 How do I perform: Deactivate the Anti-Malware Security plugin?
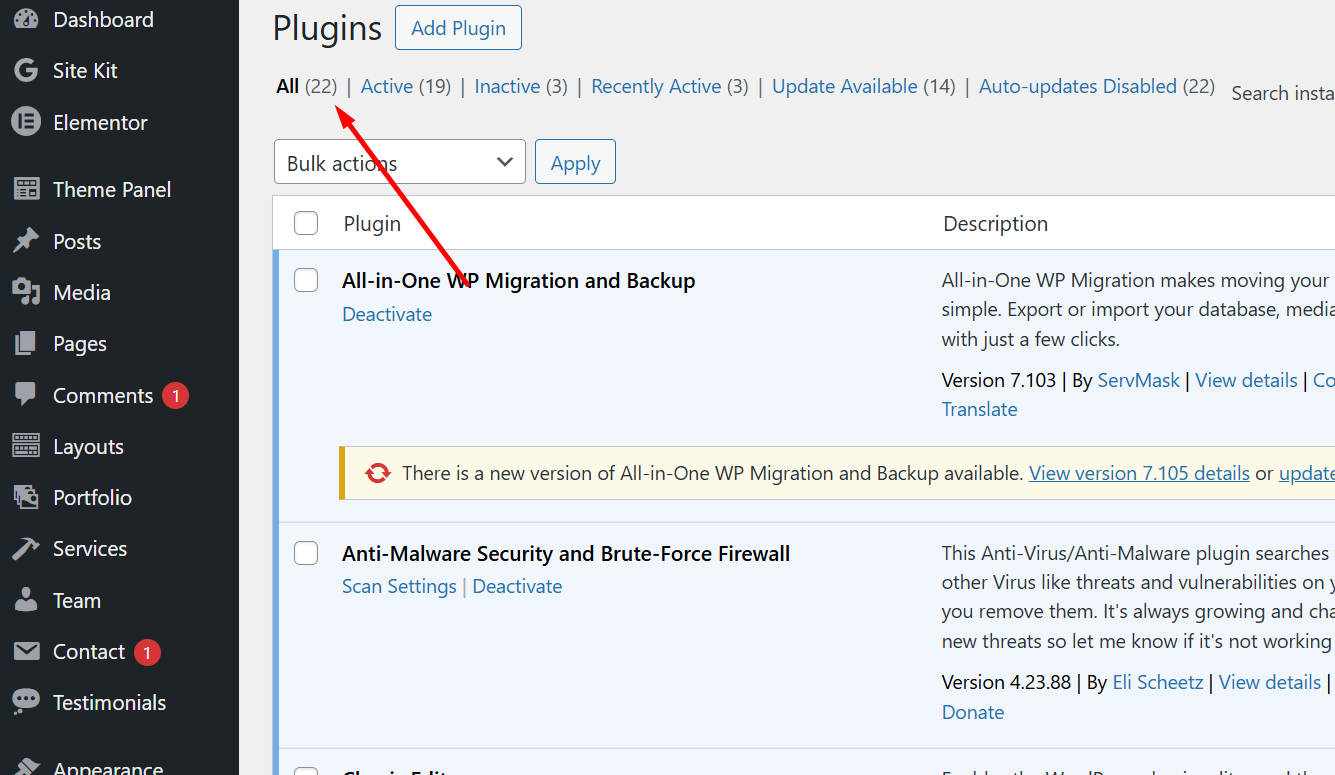click(517, 586)
